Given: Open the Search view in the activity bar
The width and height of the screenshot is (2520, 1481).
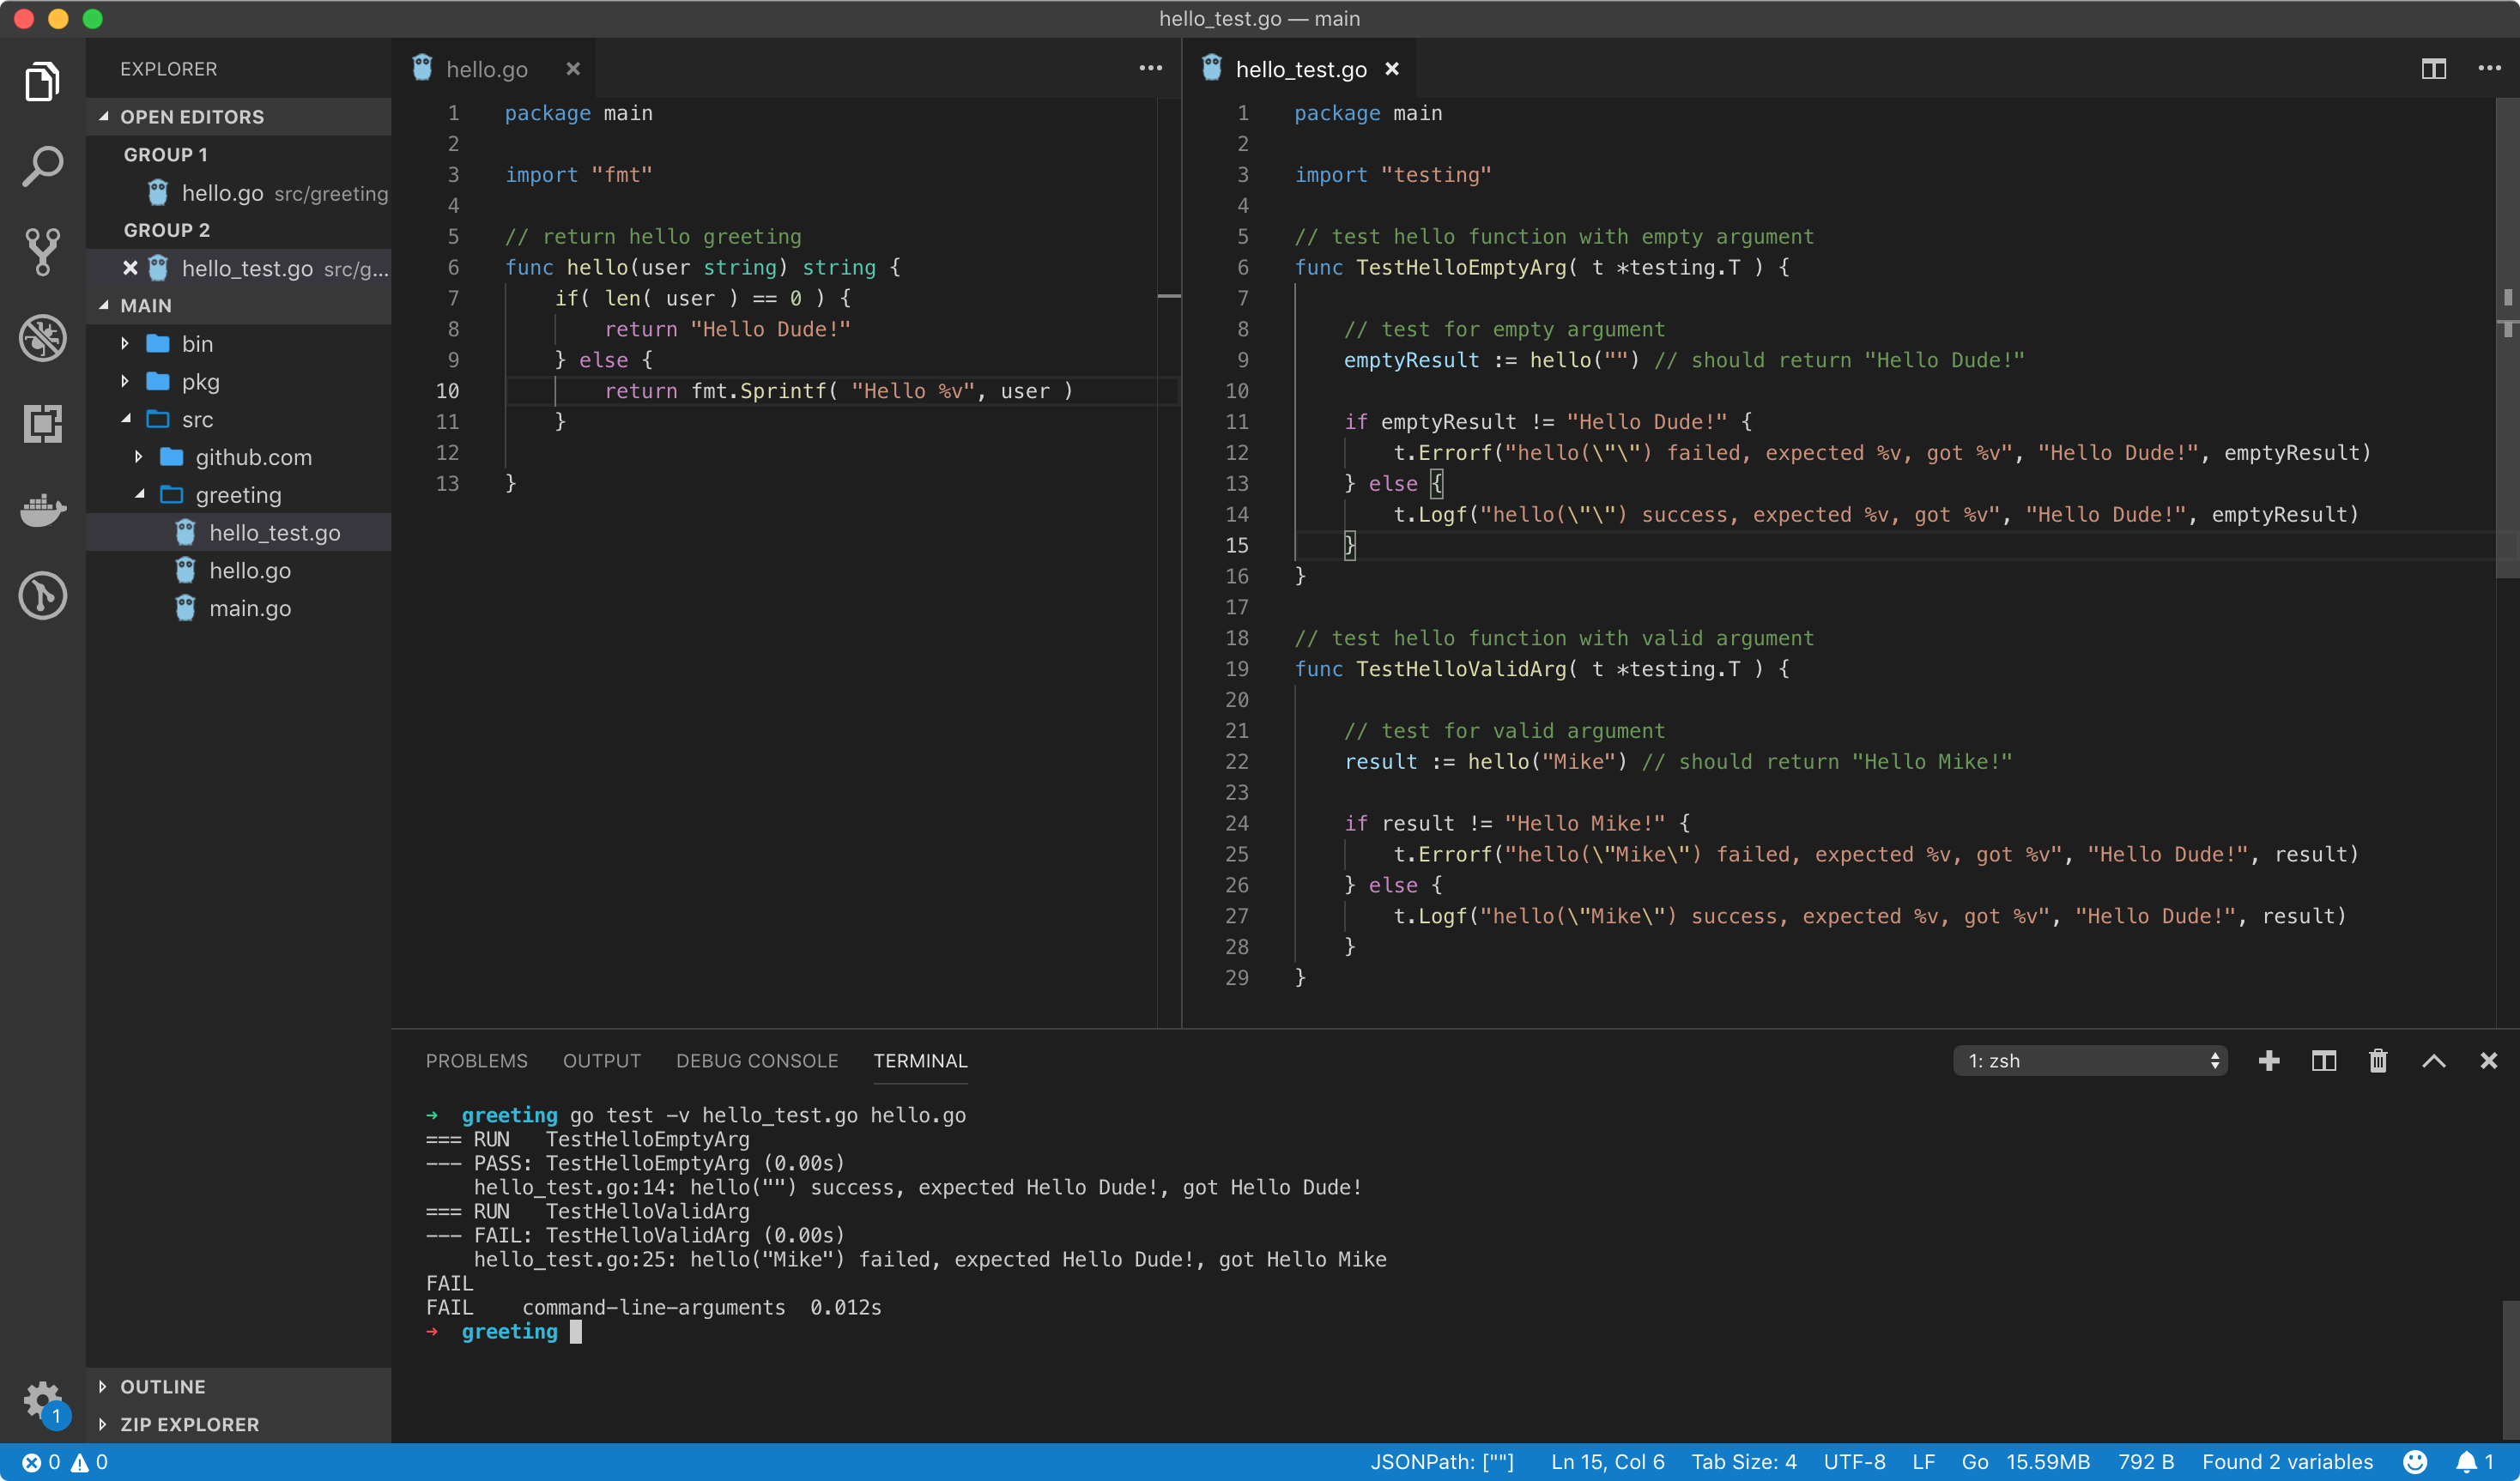Looking at the screenshot, I should pyautogui.click(x=43, y=166).
